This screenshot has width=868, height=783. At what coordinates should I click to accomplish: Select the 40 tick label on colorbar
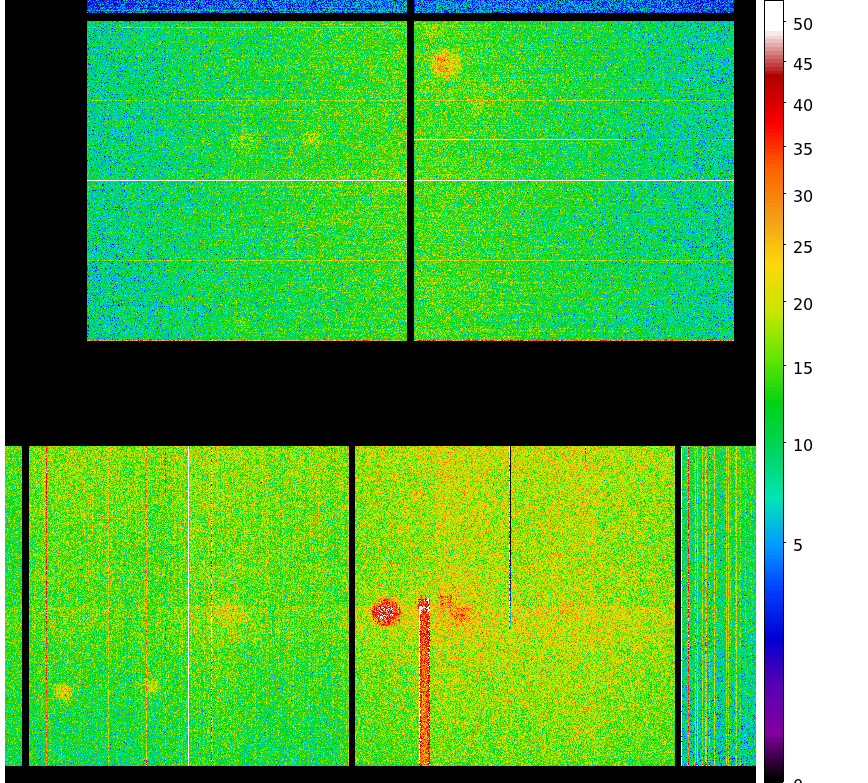803,105
